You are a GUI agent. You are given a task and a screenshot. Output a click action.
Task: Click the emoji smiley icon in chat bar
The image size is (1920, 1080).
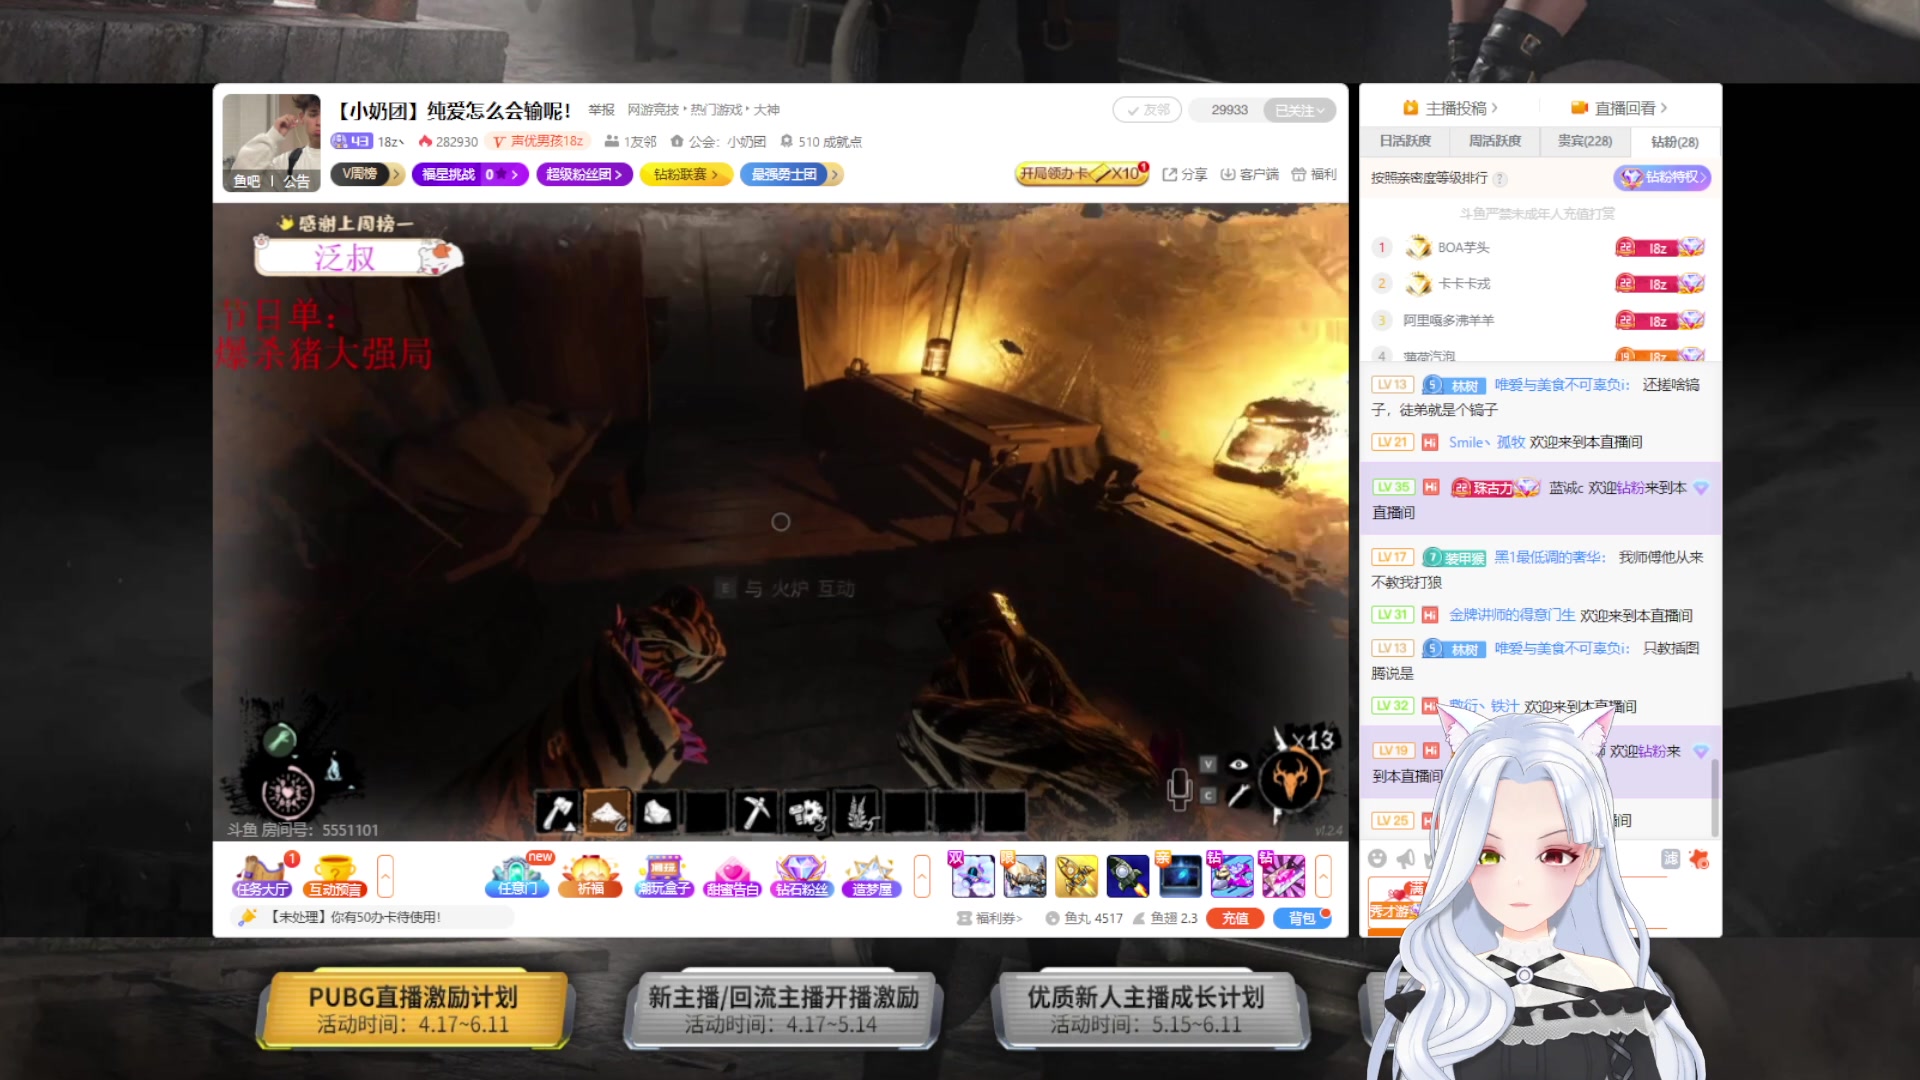[1377, 858]
